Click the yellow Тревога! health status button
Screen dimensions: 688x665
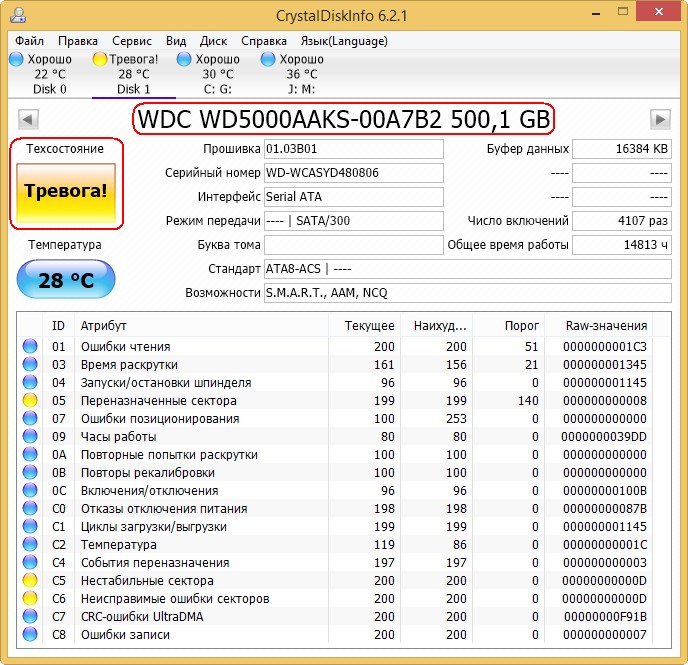[66, 193]
